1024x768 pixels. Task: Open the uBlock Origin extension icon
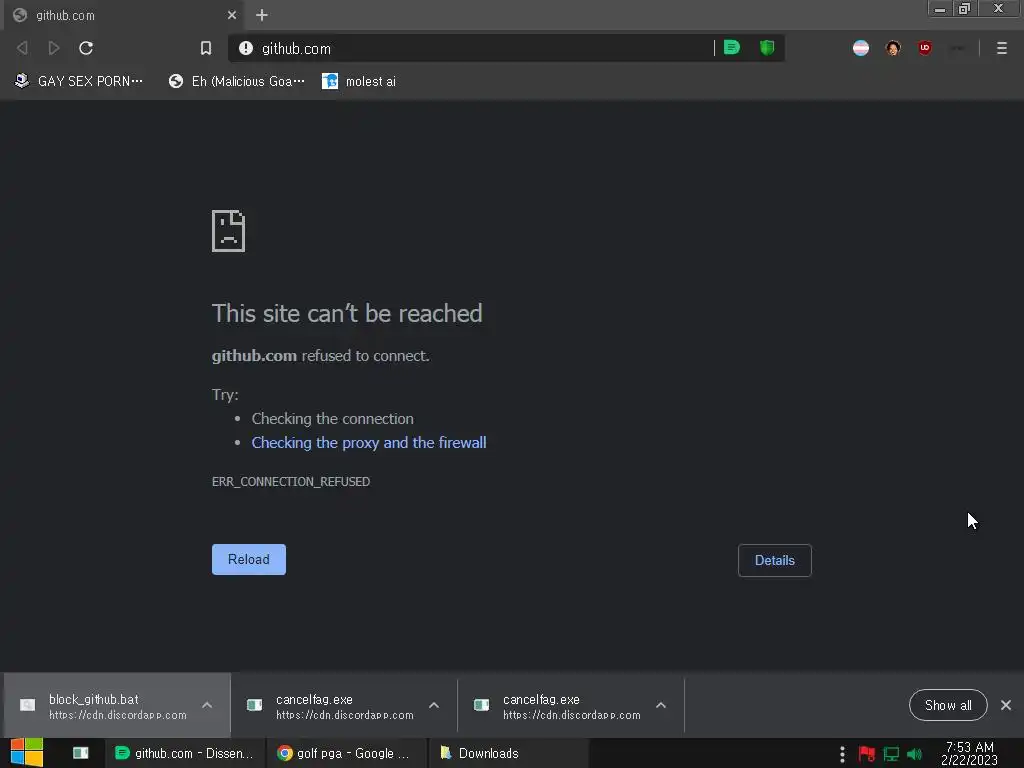[x=925, y=48]
